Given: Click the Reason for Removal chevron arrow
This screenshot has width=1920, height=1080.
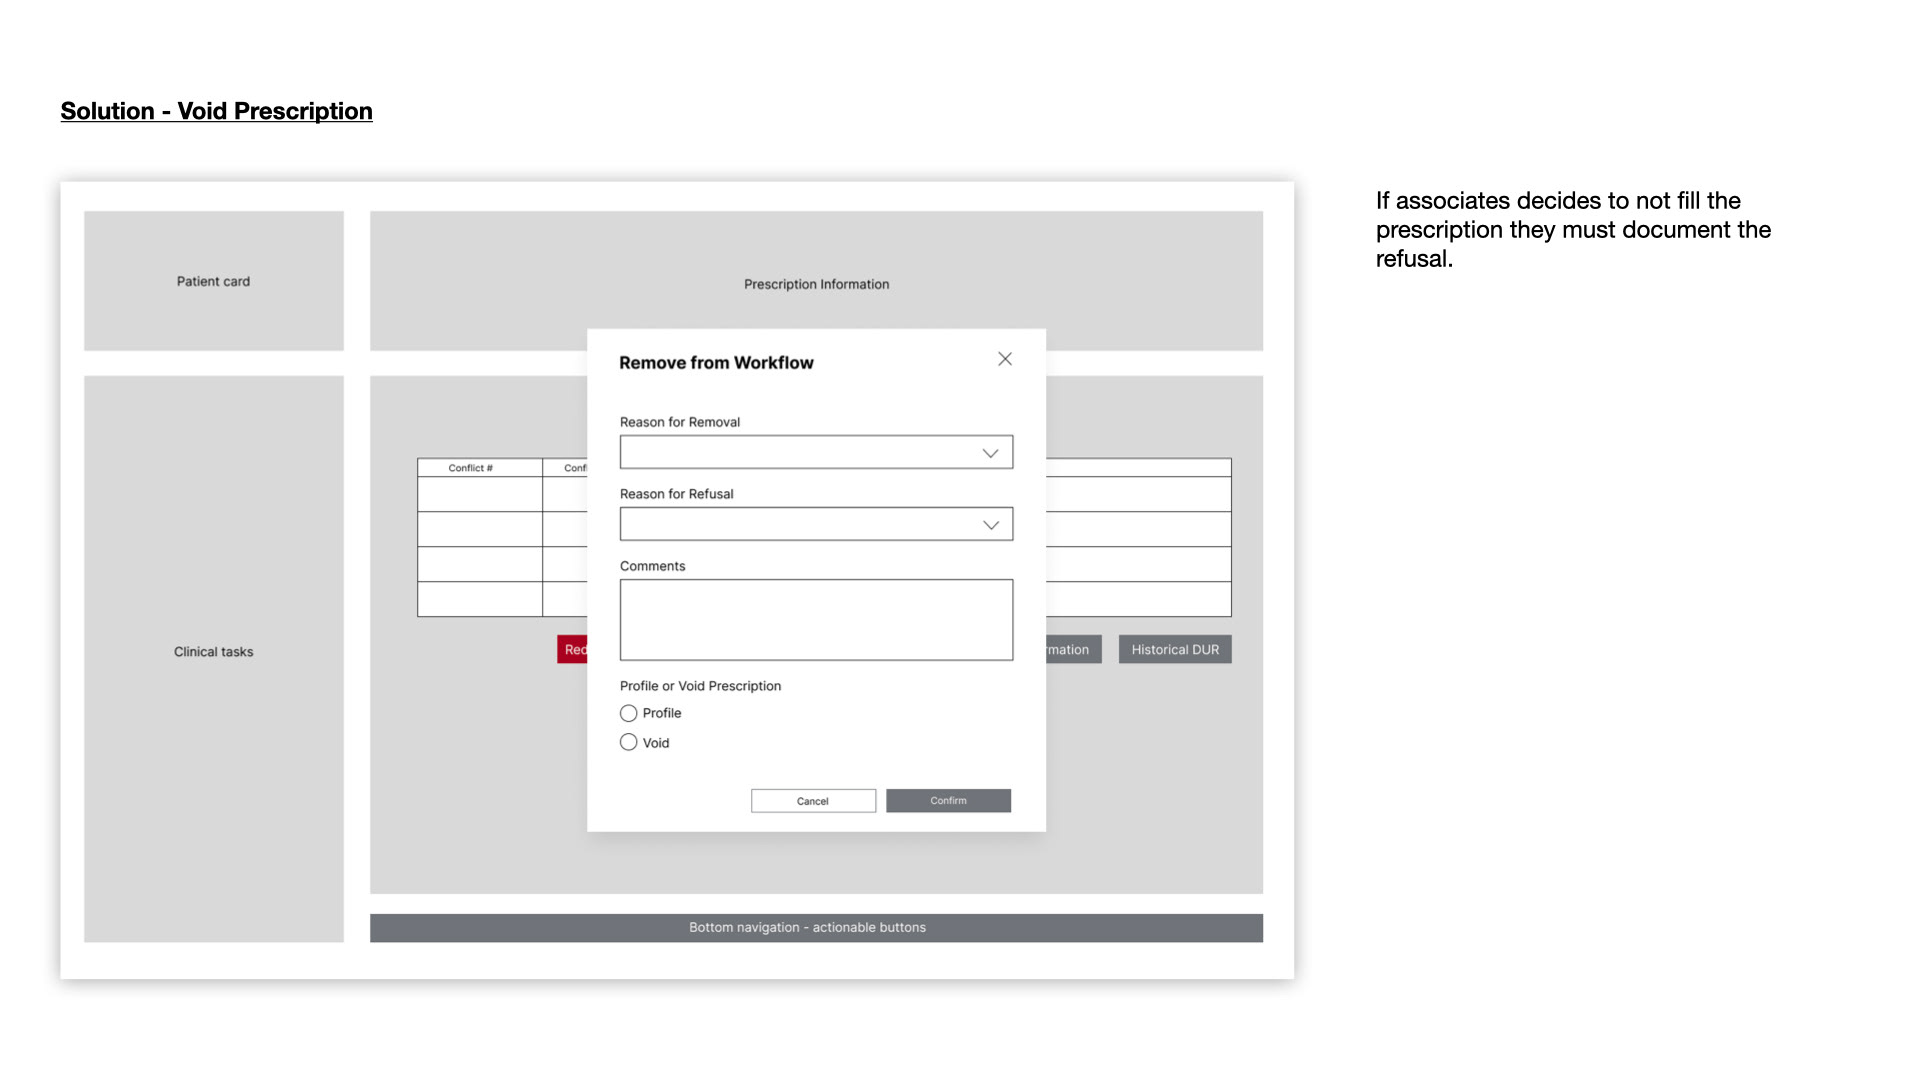Looking at the screenshot, I should point(990,453).
